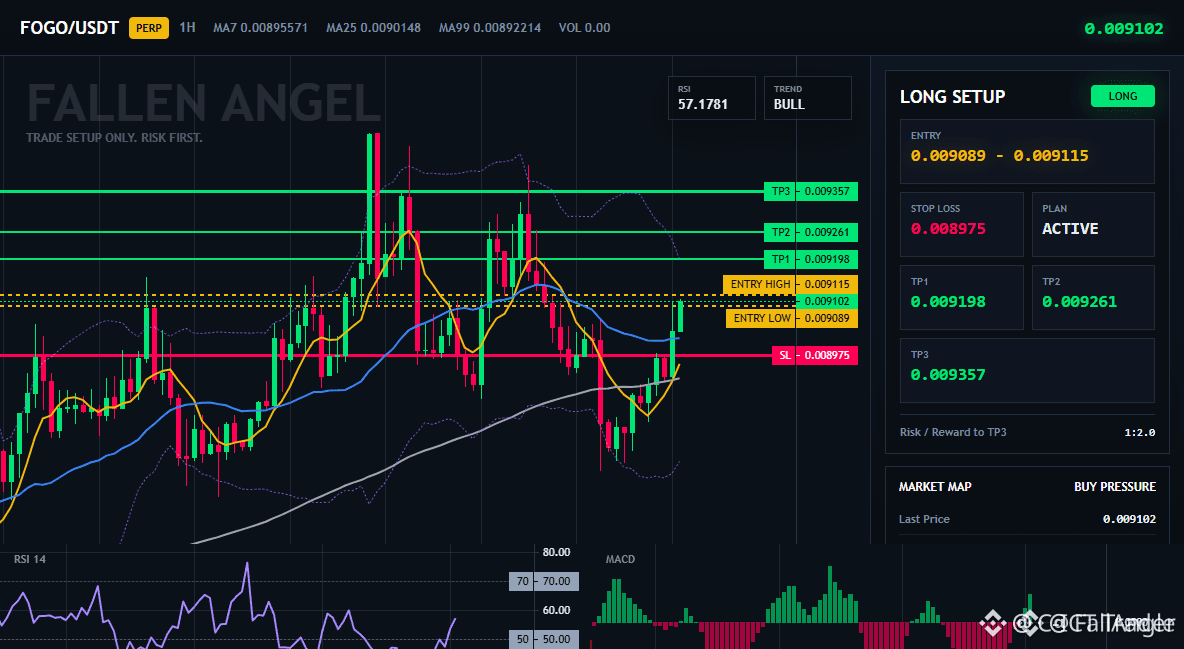Click the MA25 0.0090148 indicator
The image size is (1184, 649).
(374, 28)
